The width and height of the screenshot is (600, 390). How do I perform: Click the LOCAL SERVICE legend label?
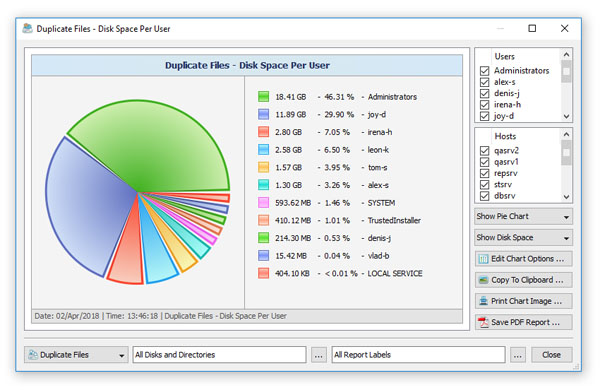395,273
